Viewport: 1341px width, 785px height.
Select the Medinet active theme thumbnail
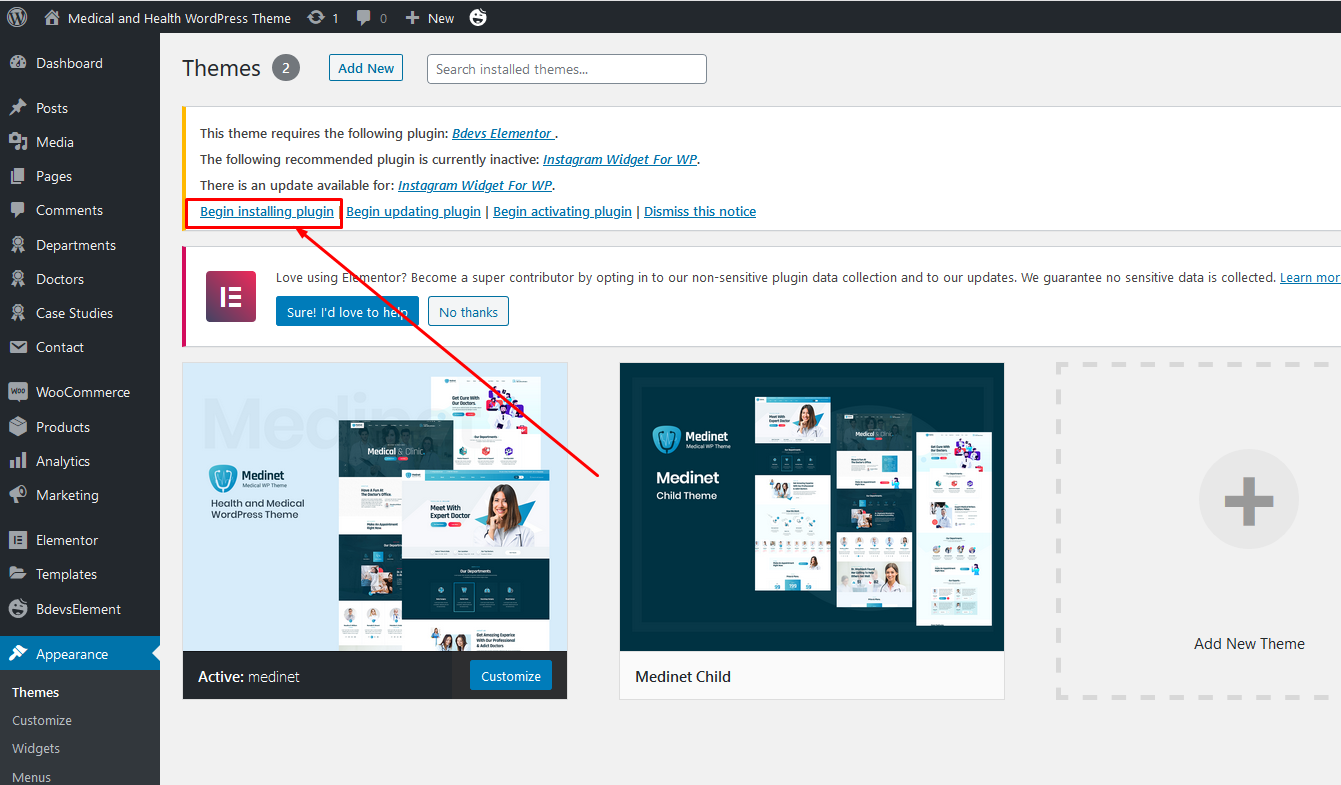pos(375,507)
